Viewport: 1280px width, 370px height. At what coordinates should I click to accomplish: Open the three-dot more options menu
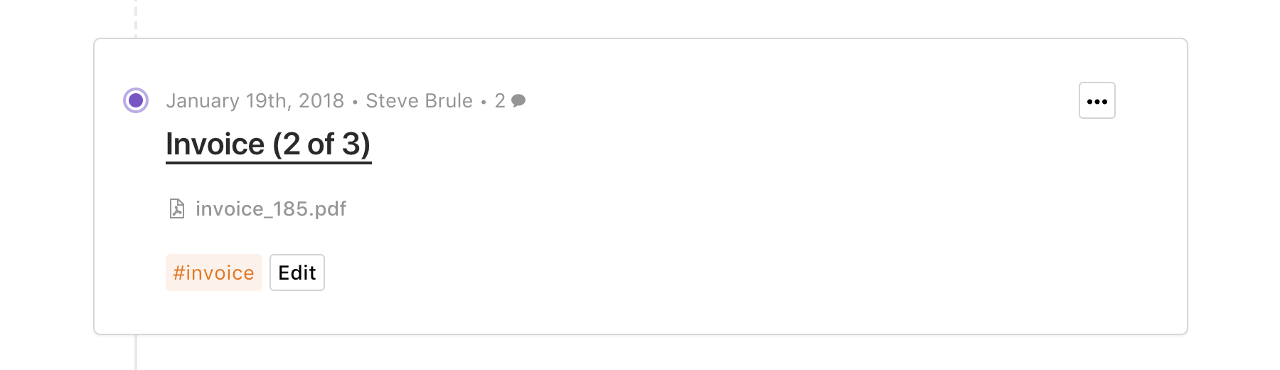click(x=1097, y=101)
